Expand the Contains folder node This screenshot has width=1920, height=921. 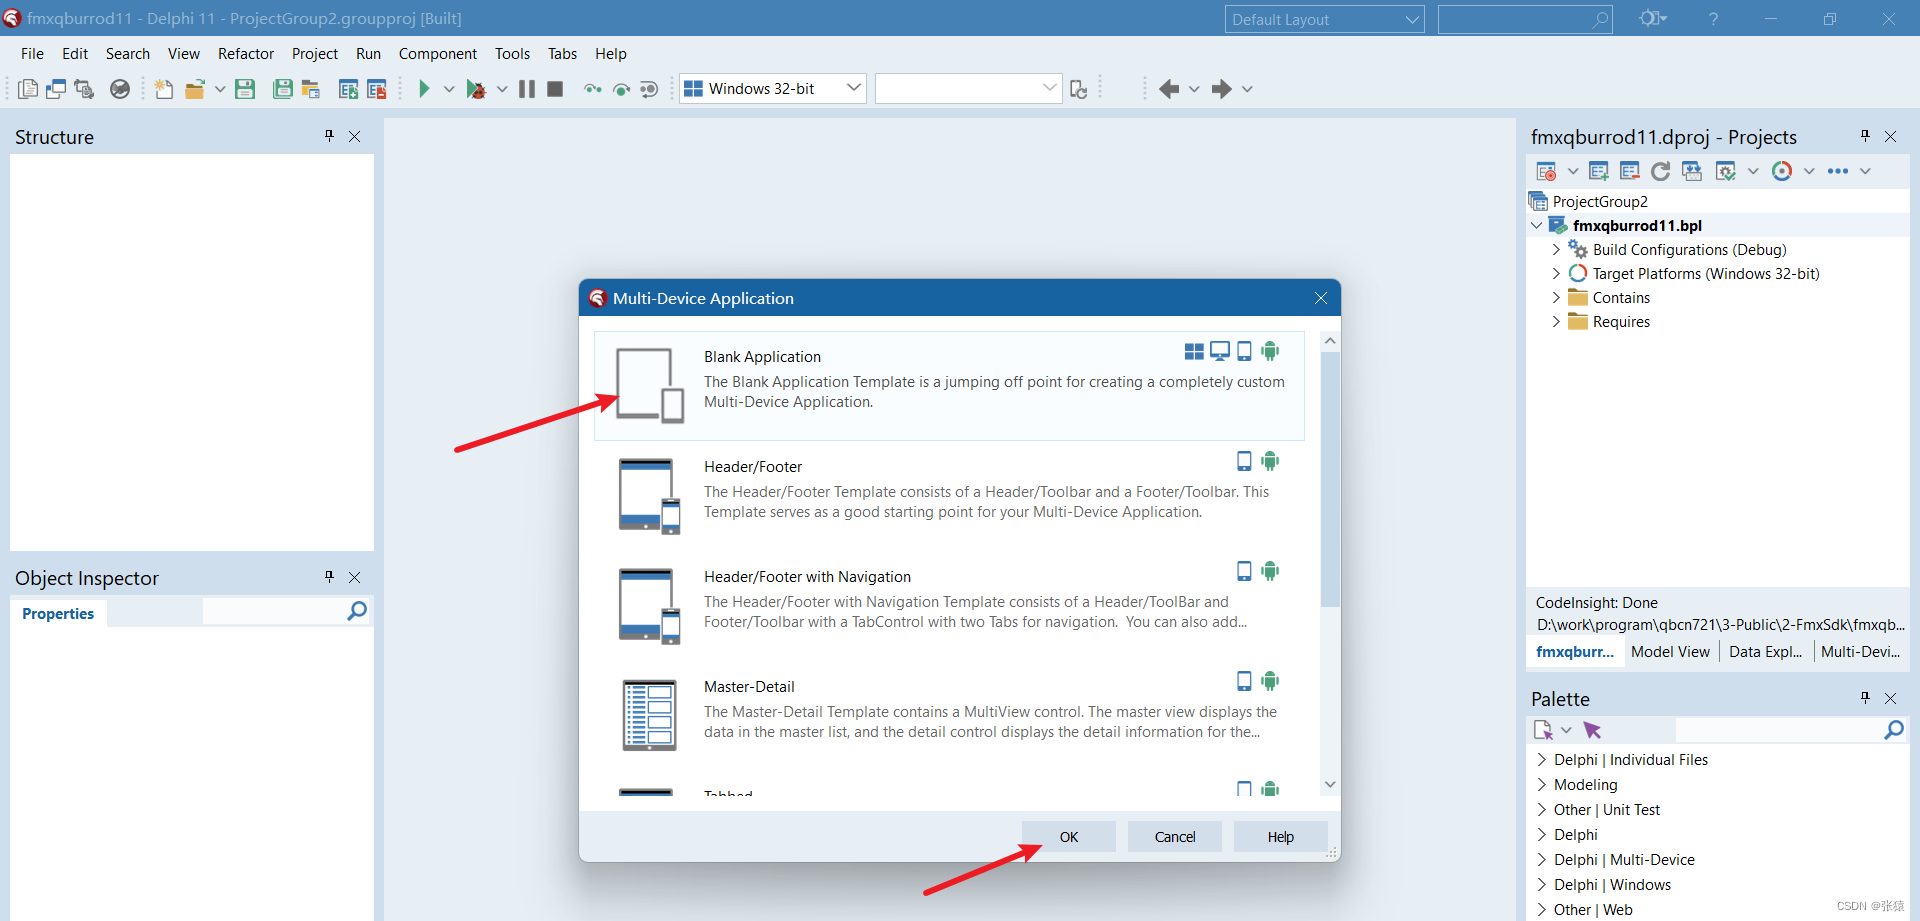coord(1556,297)
